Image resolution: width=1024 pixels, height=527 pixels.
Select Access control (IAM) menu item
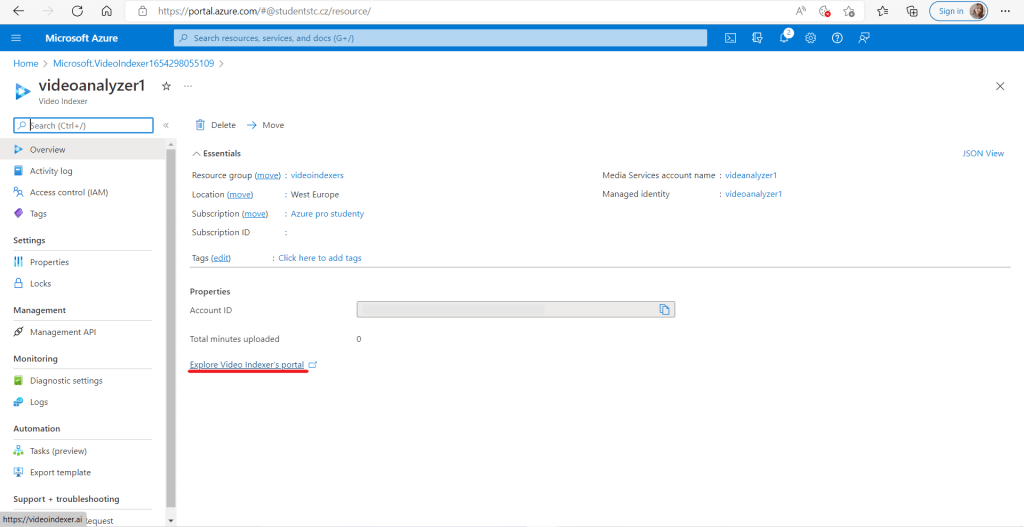point(68,192)
